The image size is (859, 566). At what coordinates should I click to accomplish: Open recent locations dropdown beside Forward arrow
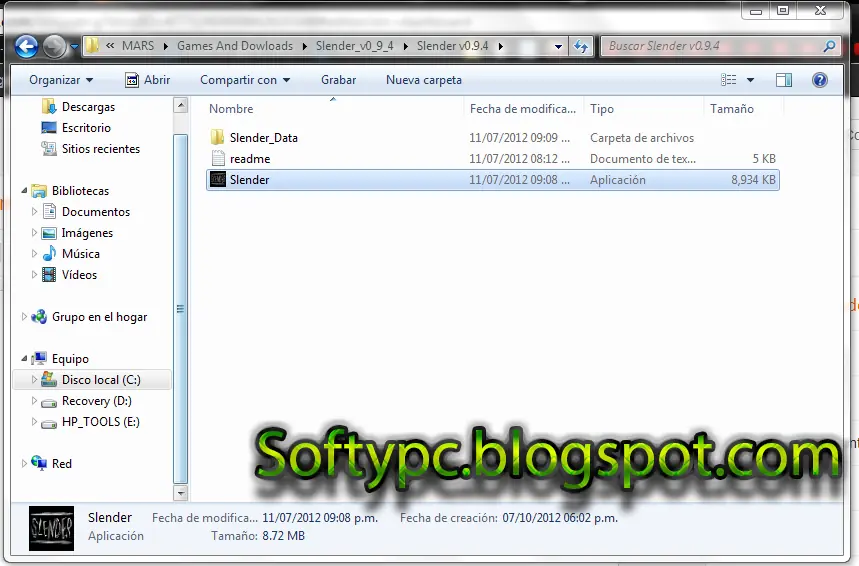(x=75, y=47)
